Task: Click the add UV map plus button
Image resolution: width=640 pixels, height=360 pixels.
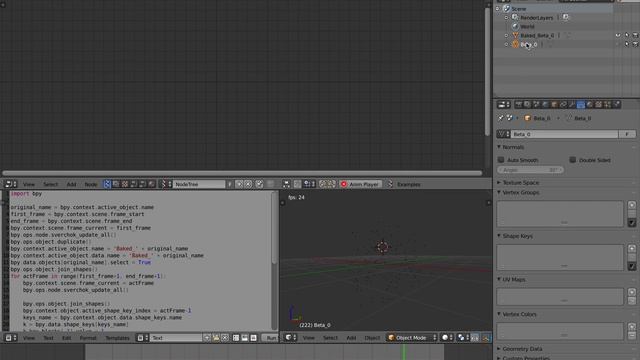Action: pyautogui.click(x=632, y=292)
